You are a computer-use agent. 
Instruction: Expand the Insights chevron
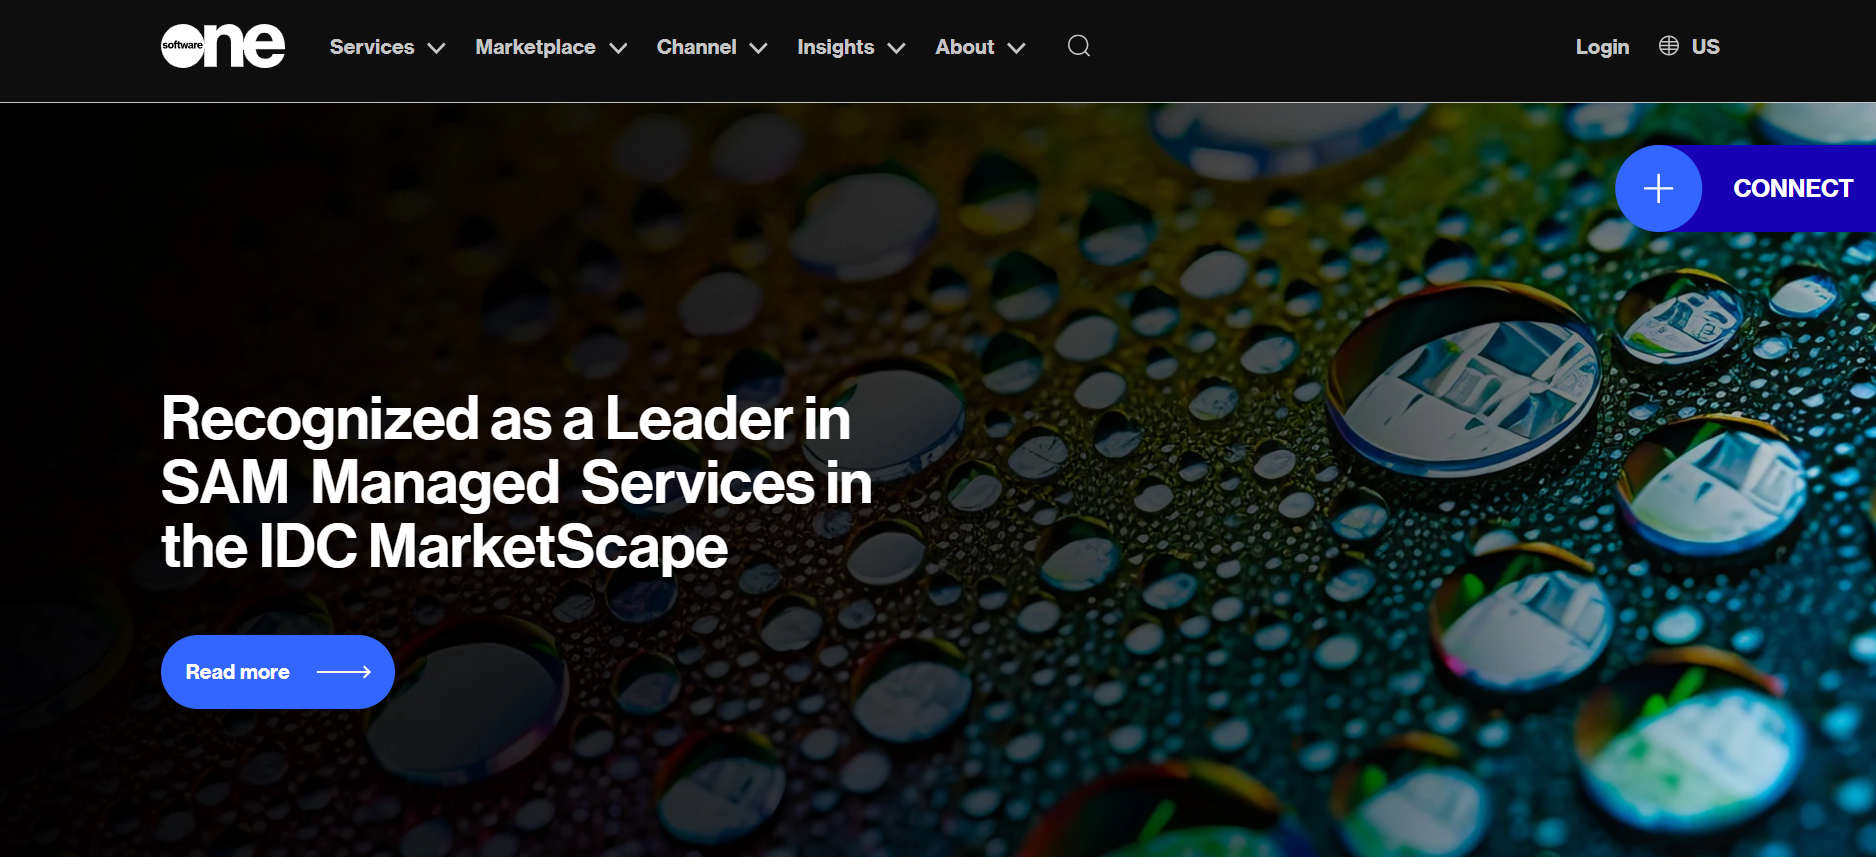coord(896,48)
